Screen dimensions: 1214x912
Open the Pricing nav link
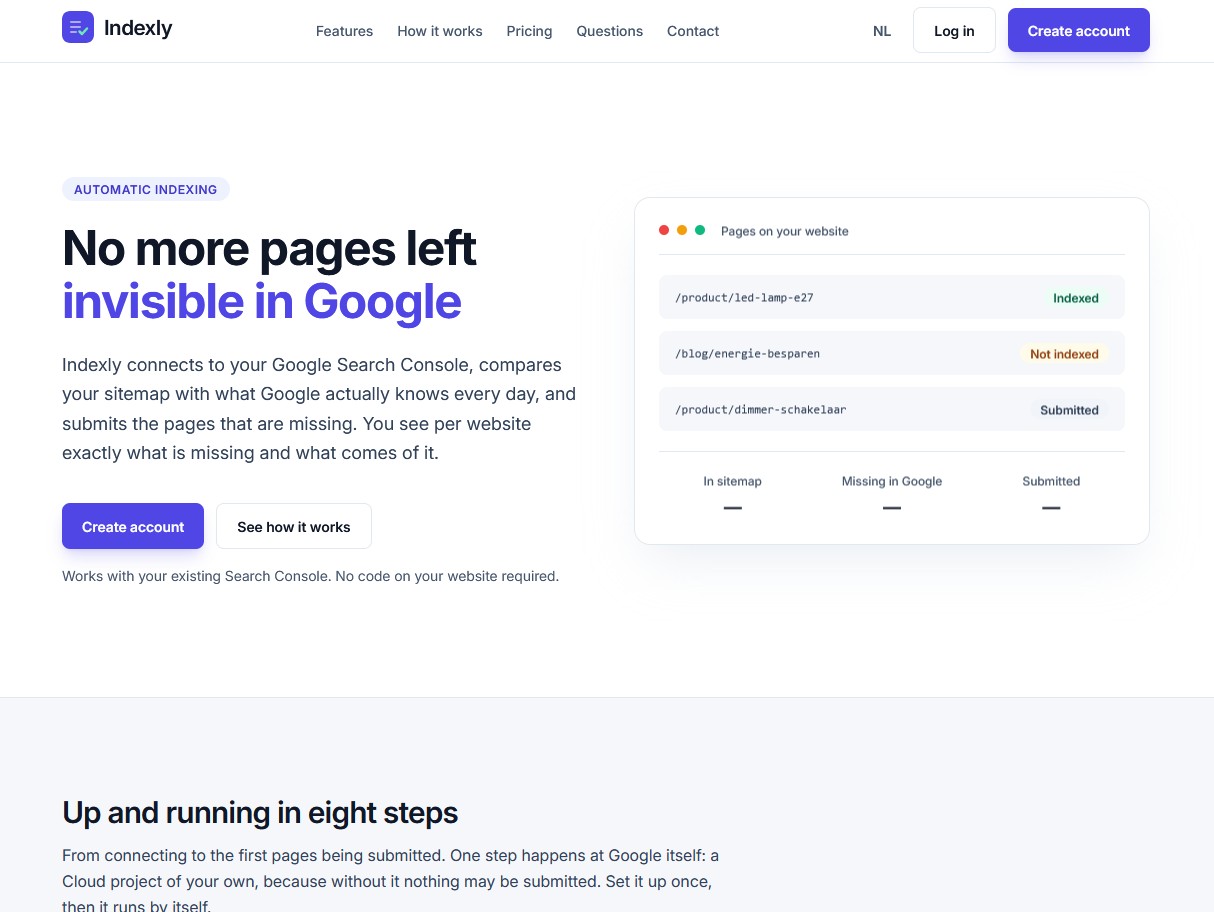click(x=529, y=31)
